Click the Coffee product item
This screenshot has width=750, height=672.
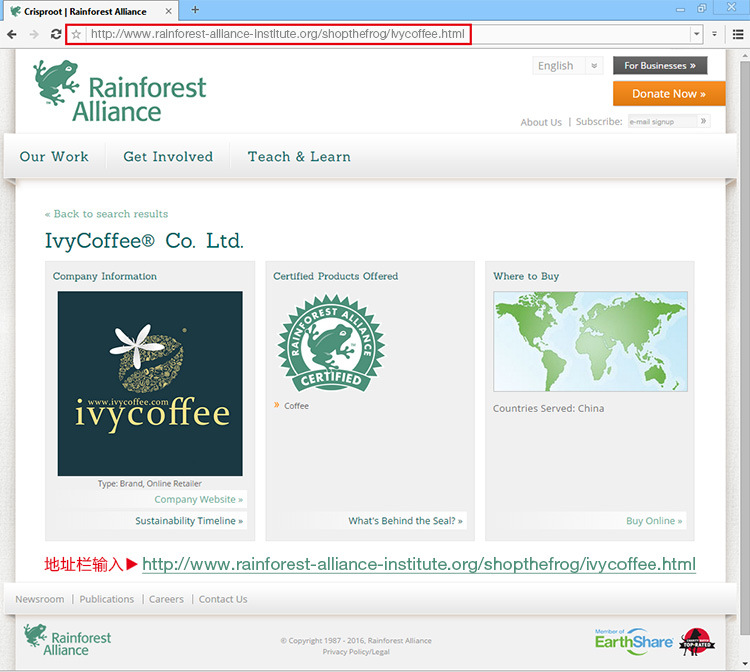click(x=296, y=406)
